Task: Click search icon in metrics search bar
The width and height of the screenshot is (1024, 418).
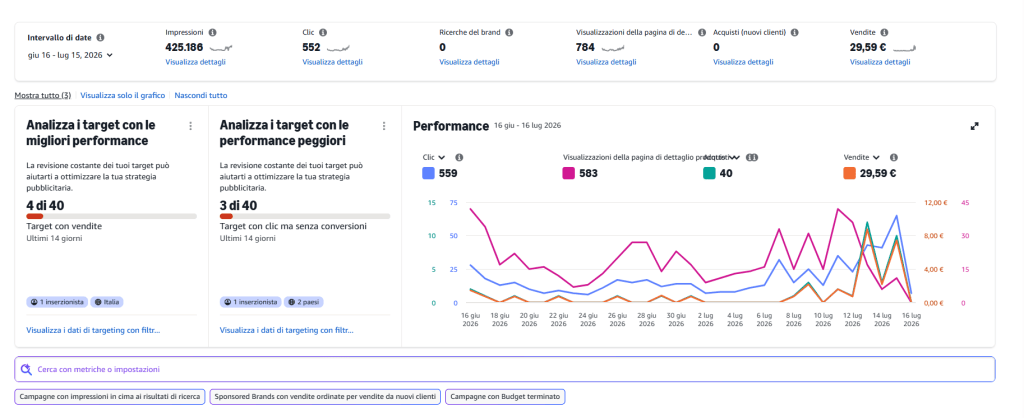Action: click(26, 369)
